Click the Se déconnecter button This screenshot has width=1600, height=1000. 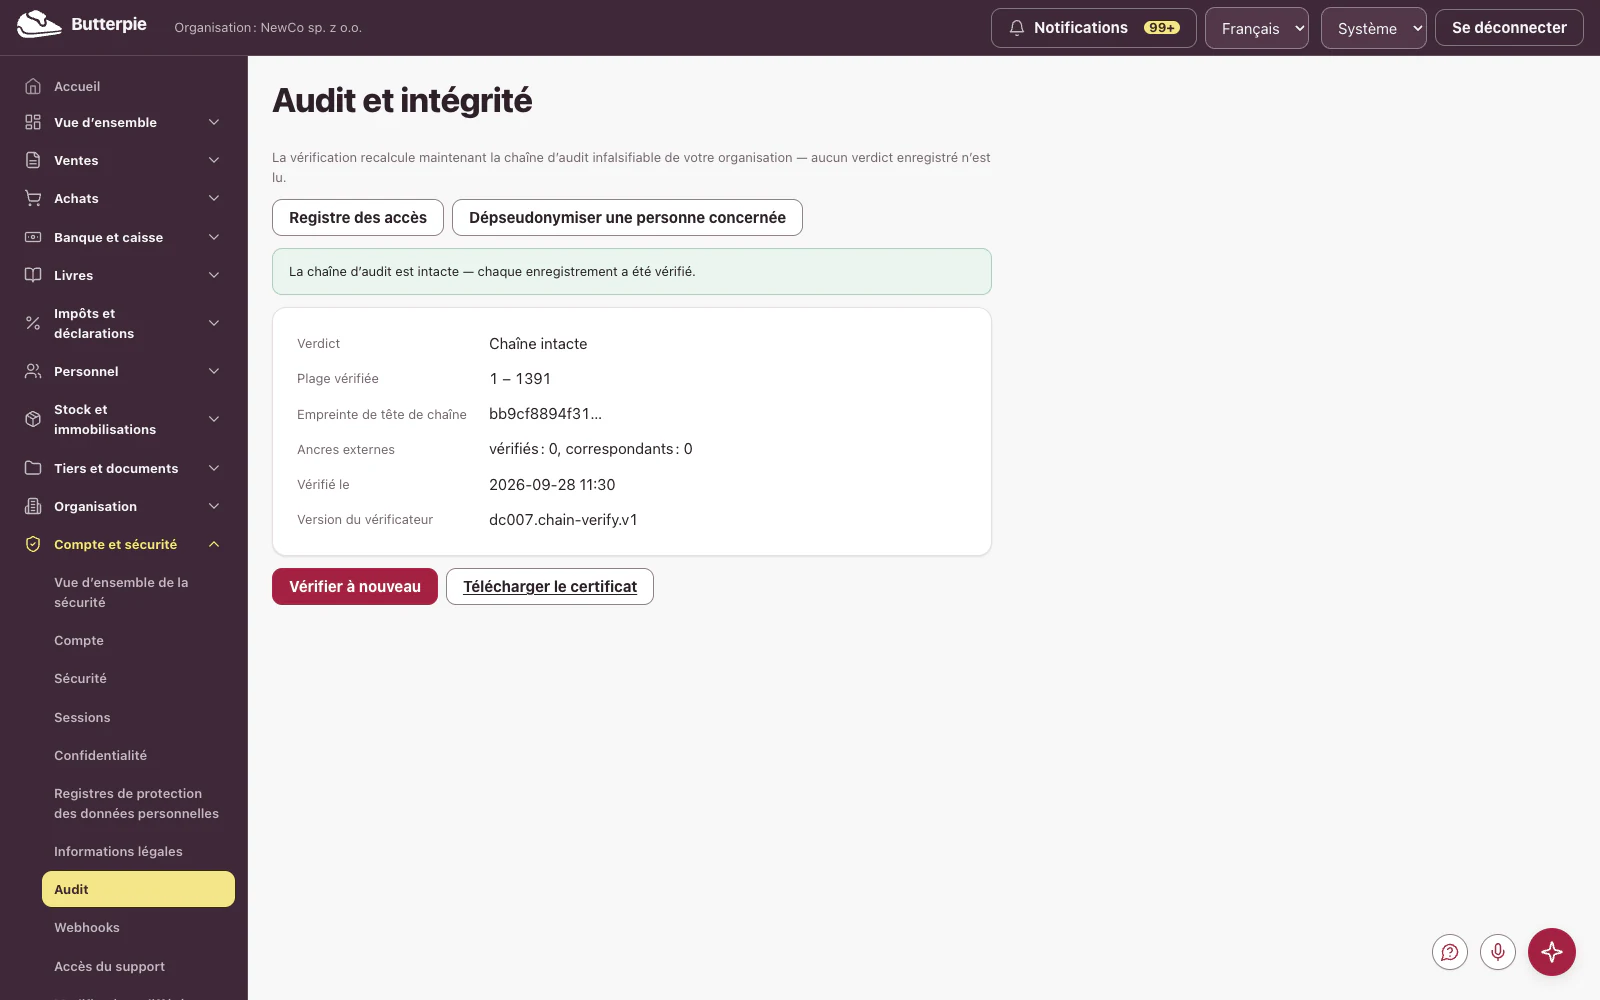click(1509, 28)
